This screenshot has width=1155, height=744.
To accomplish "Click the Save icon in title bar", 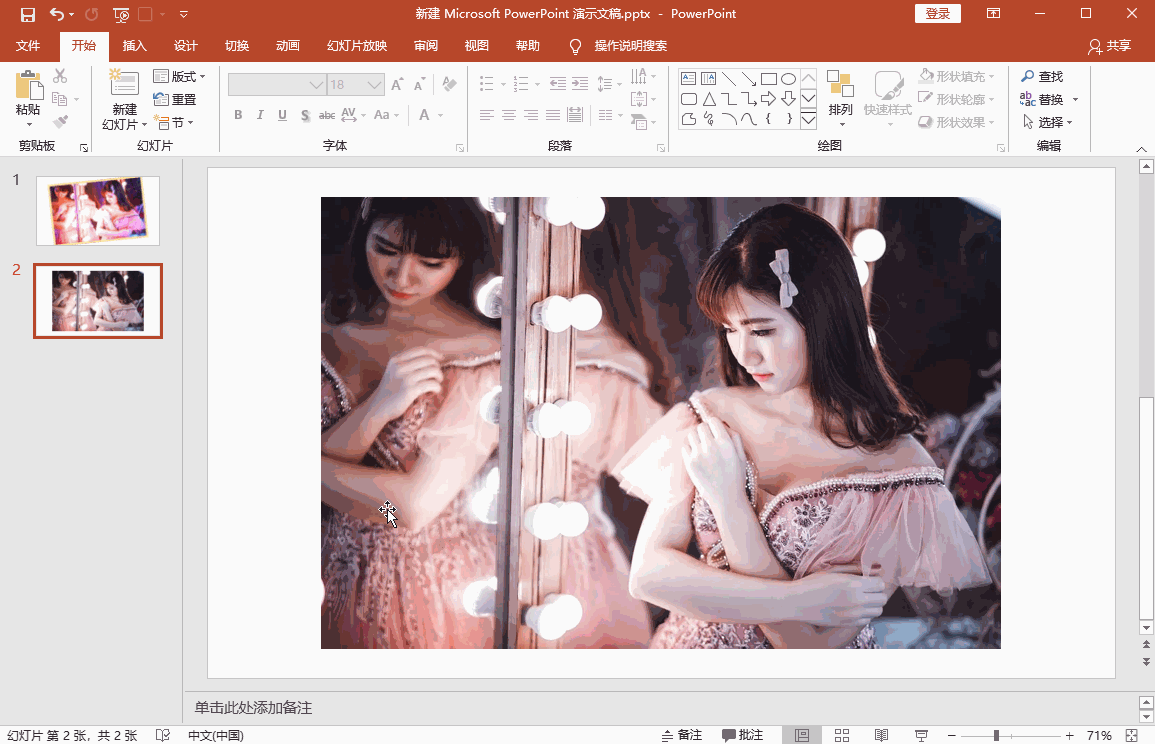I will pos(28,14).
